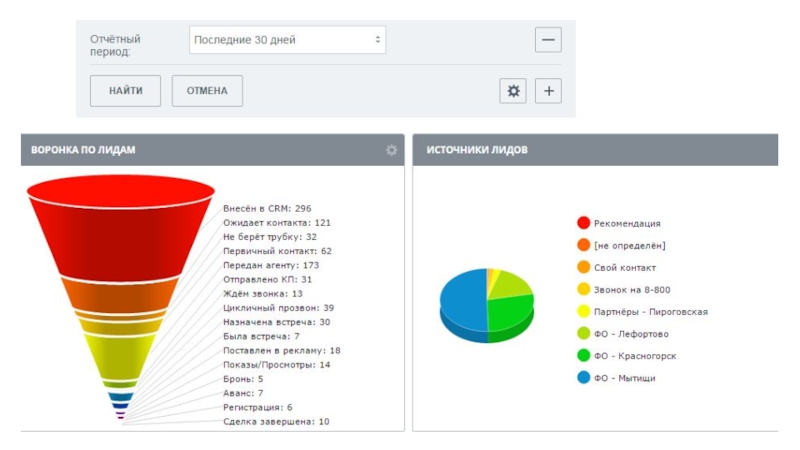Open gear settings in Воронка по лидам header
800x450 pixels.
coord(391,150)
